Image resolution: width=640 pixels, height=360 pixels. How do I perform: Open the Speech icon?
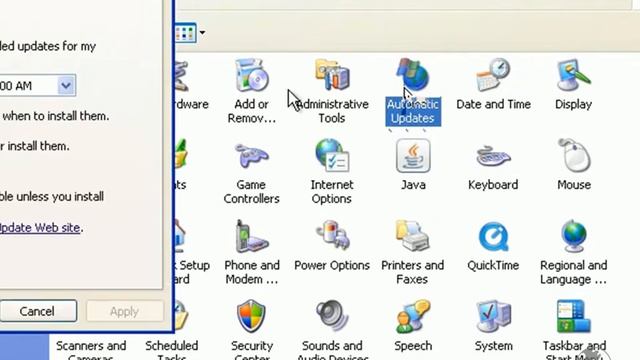tap(413, 316)
